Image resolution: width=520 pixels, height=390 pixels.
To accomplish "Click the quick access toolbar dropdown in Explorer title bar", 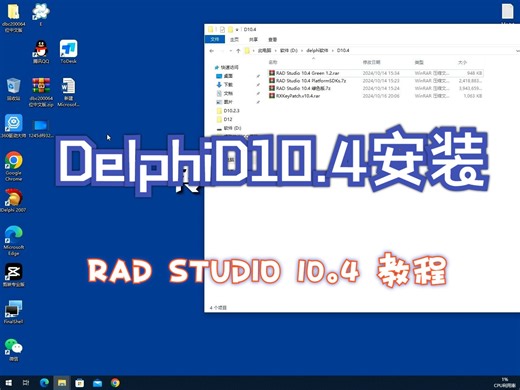I will click(x=237, y=30).
